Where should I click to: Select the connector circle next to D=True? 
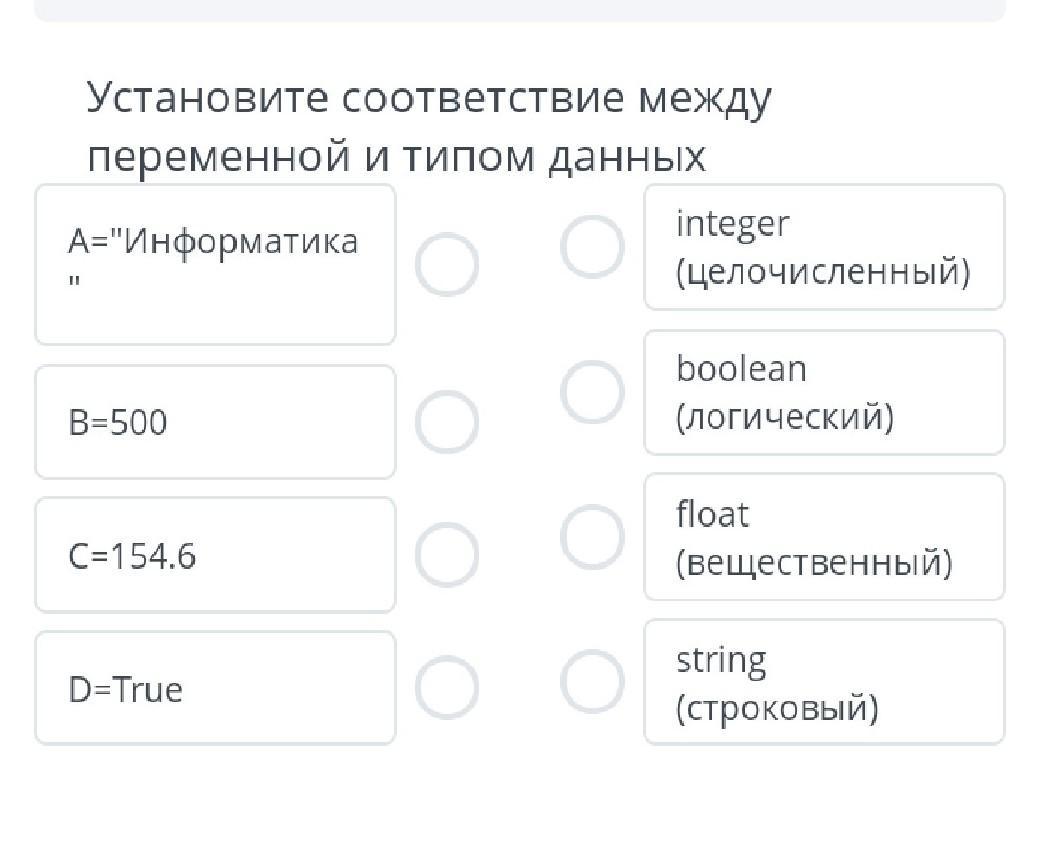coord(446,688)
